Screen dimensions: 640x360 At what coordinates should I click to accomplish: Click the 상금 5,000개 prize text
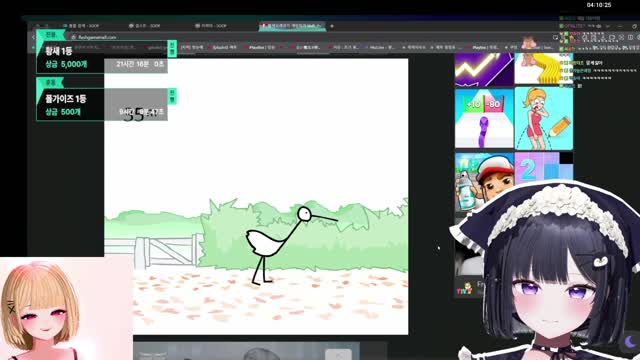coord(66,64)
